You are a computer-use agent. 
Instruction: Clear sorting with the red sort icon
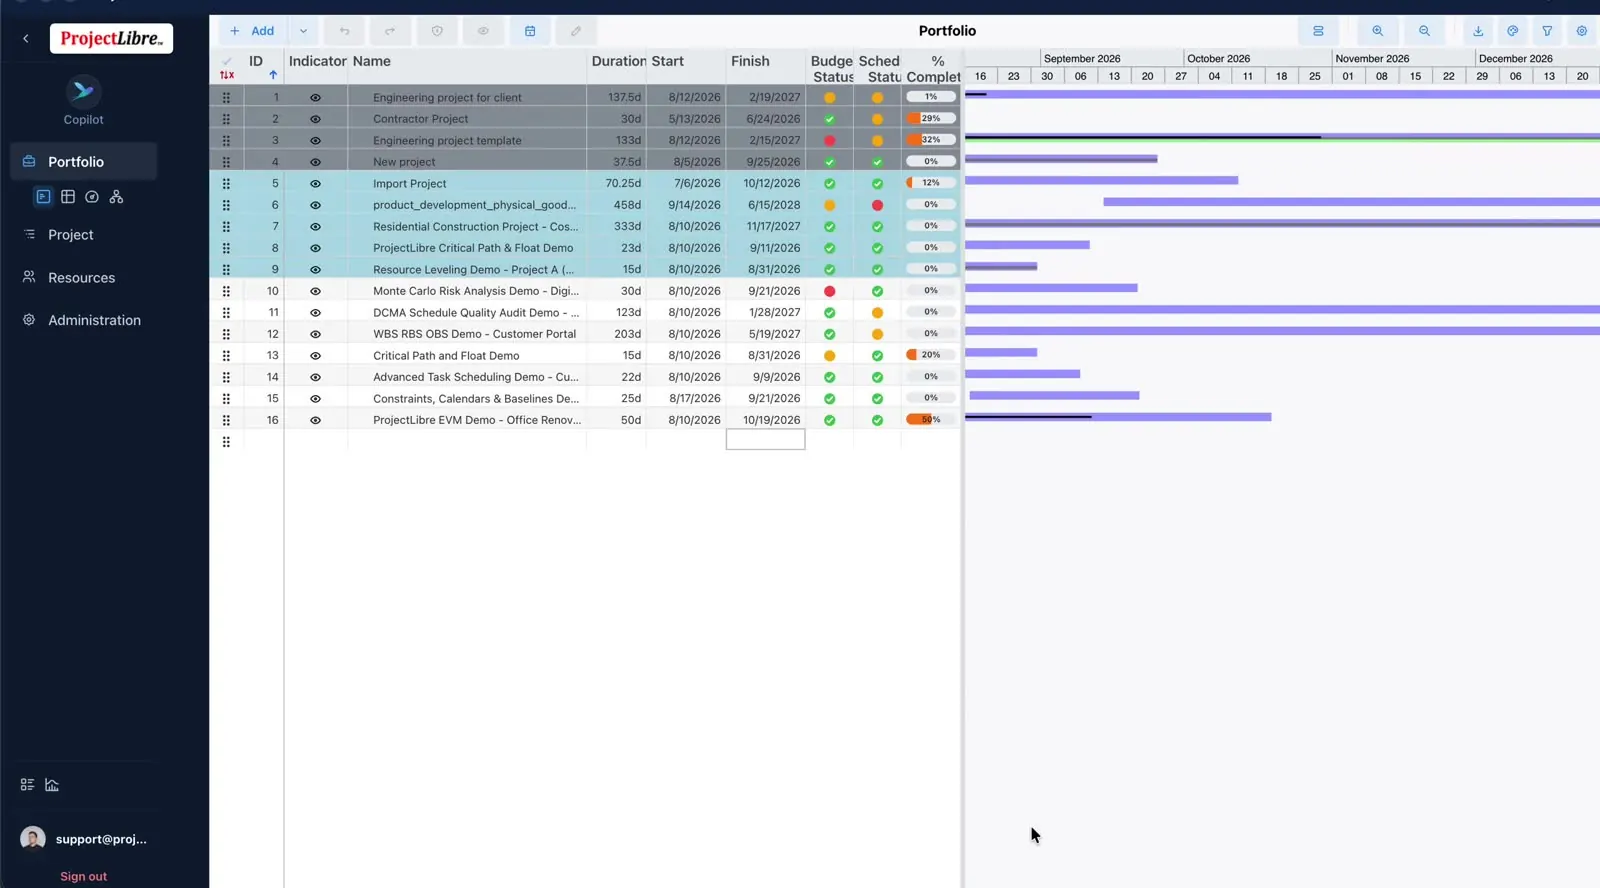point(227,75)
